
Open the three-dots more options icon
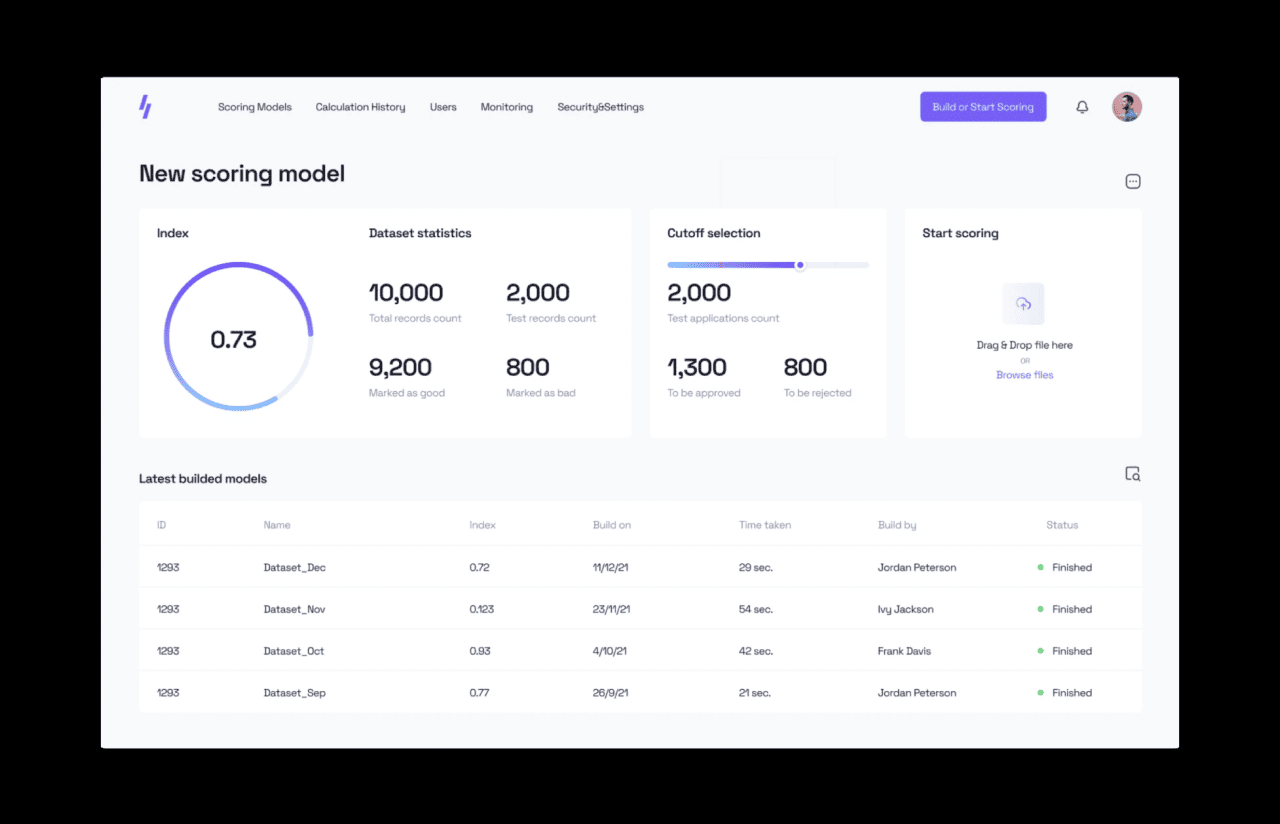(x=1133, y=181)
